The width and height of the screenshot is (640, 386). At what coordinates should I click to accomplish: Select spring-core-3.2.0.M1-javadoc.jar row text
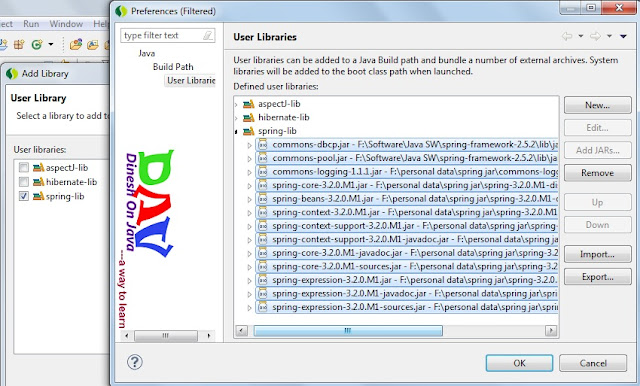415,253
